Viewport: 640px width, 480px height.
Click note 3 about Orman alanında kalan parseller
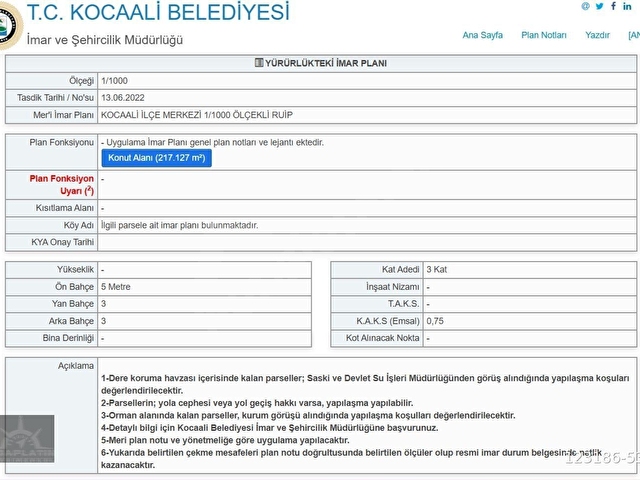pyautogui.click(x=308, y=416)
